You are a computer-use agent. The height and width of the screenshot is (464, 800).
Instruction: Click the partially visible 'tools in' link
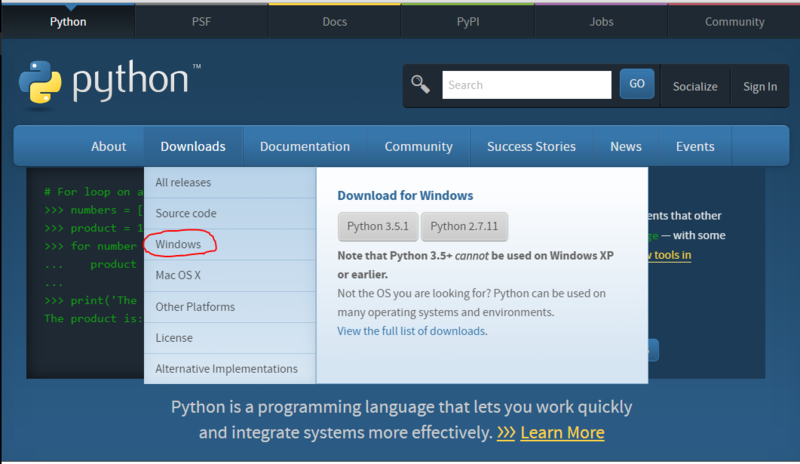click(670, 255)
